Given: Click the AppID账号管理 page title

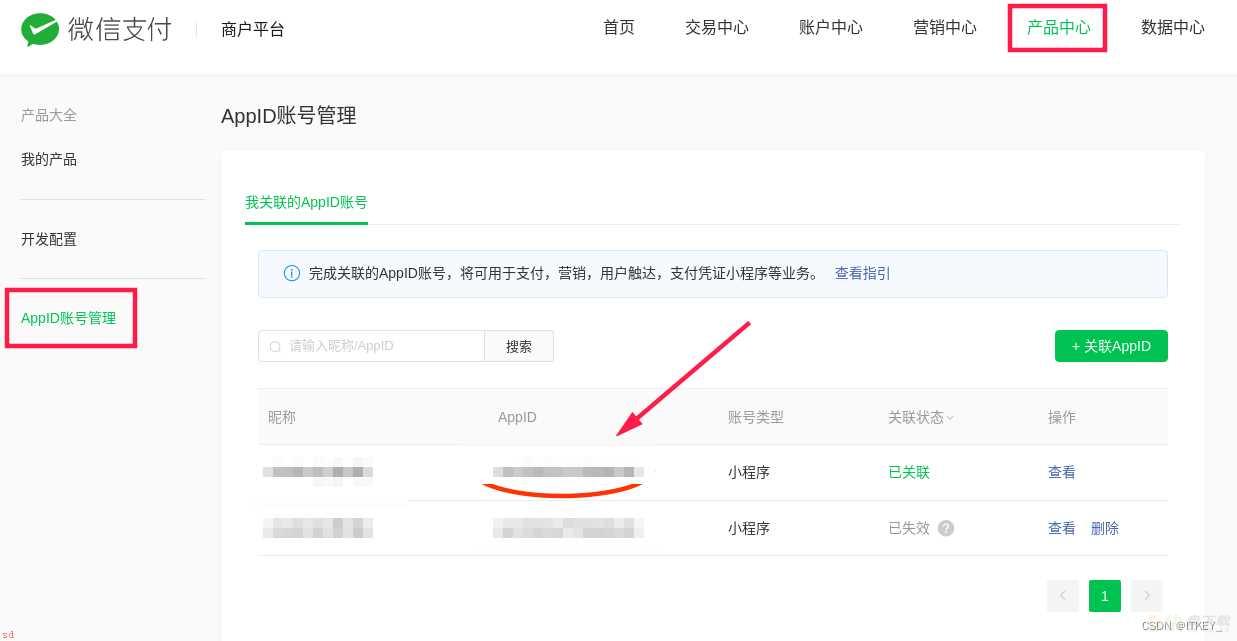Looking at the screenshot, I should [289, 116].
